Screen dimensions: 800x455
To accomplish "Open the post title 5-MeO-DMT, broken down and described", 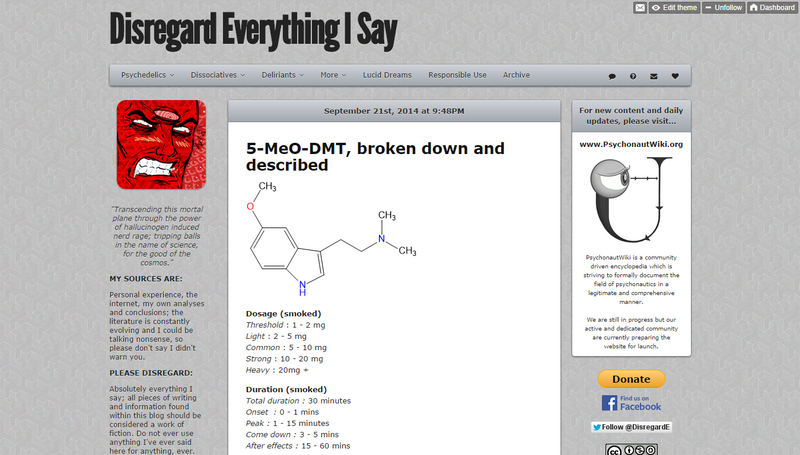I will (x=375, y=157).
